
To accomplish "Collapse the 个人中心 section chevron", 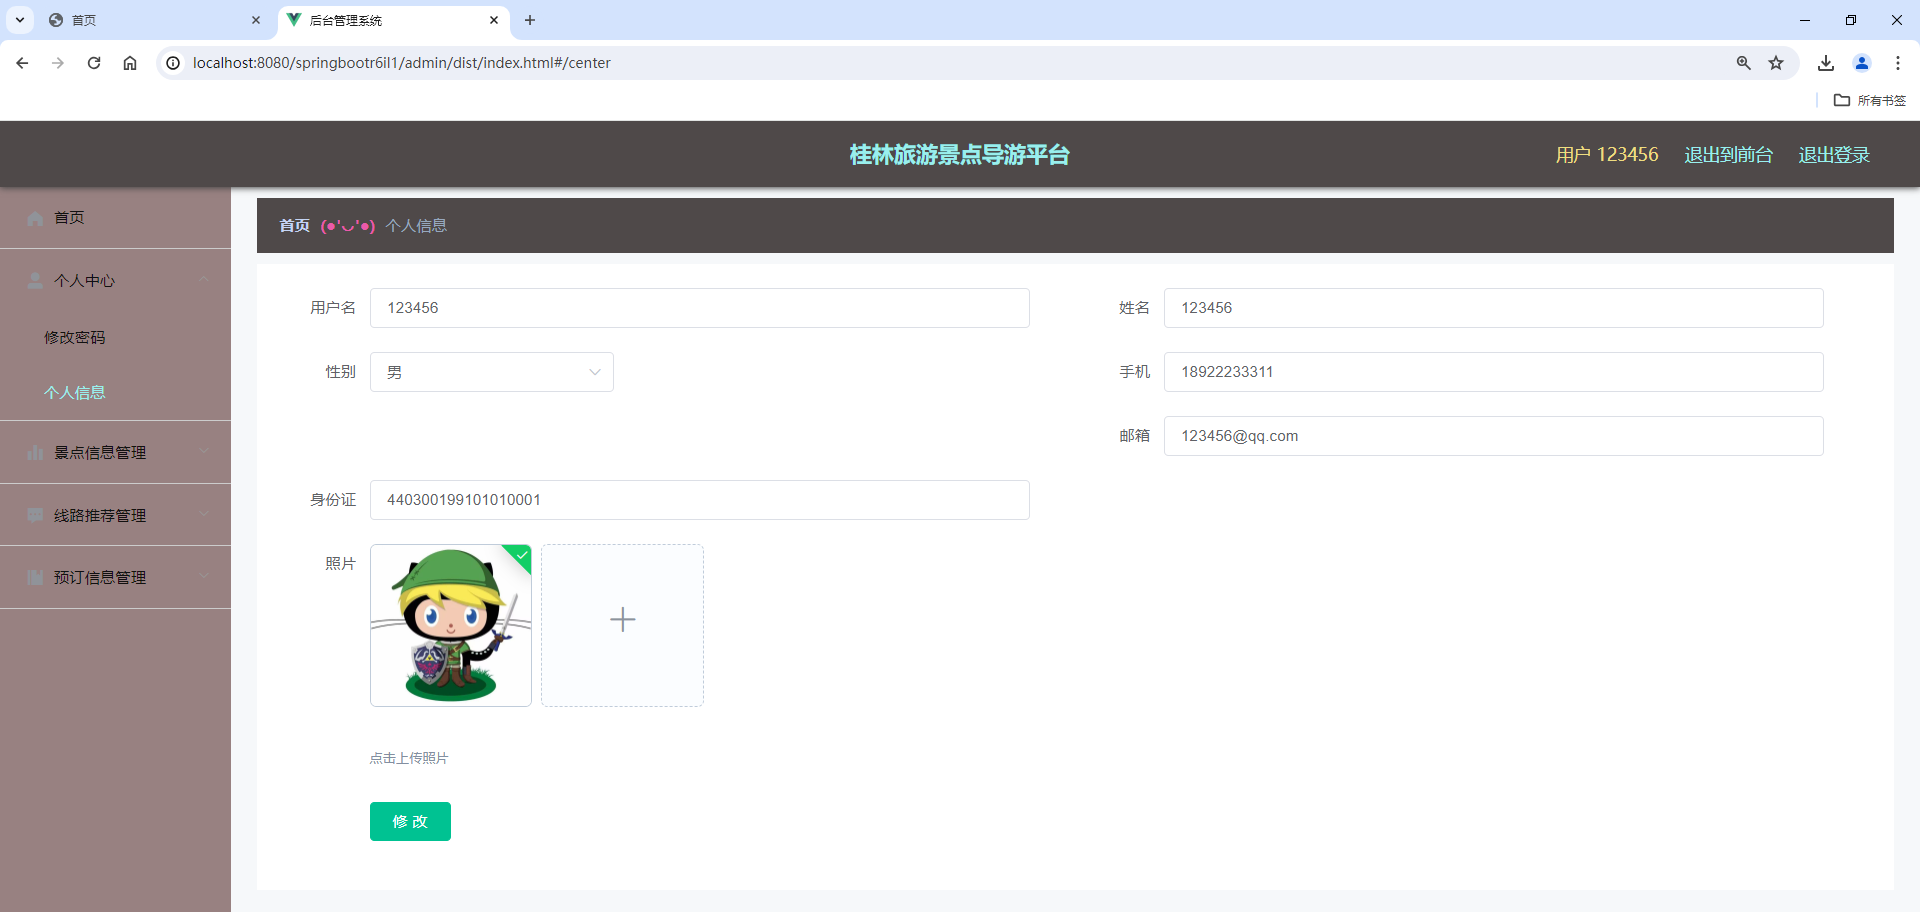I will click(x=205, y=280).
